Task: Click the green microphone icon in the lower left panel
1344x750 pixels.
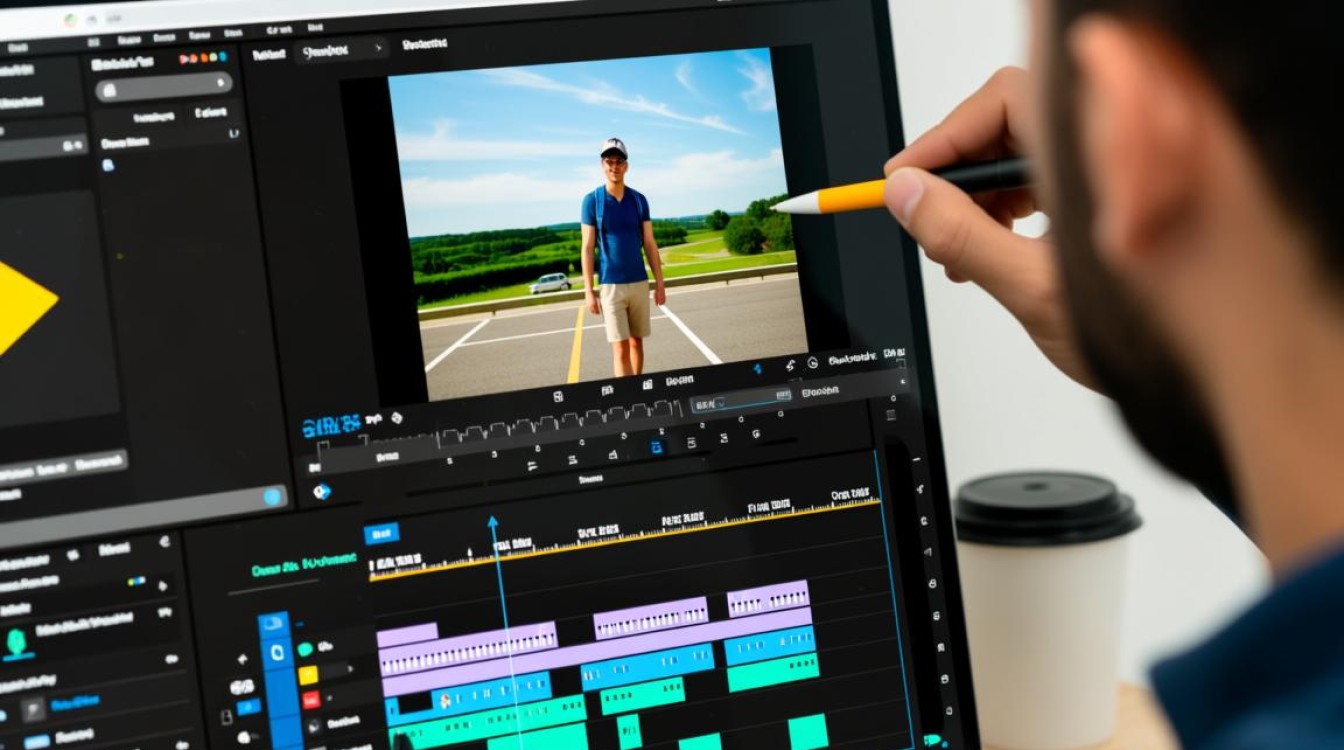Action: coord(17,643)
